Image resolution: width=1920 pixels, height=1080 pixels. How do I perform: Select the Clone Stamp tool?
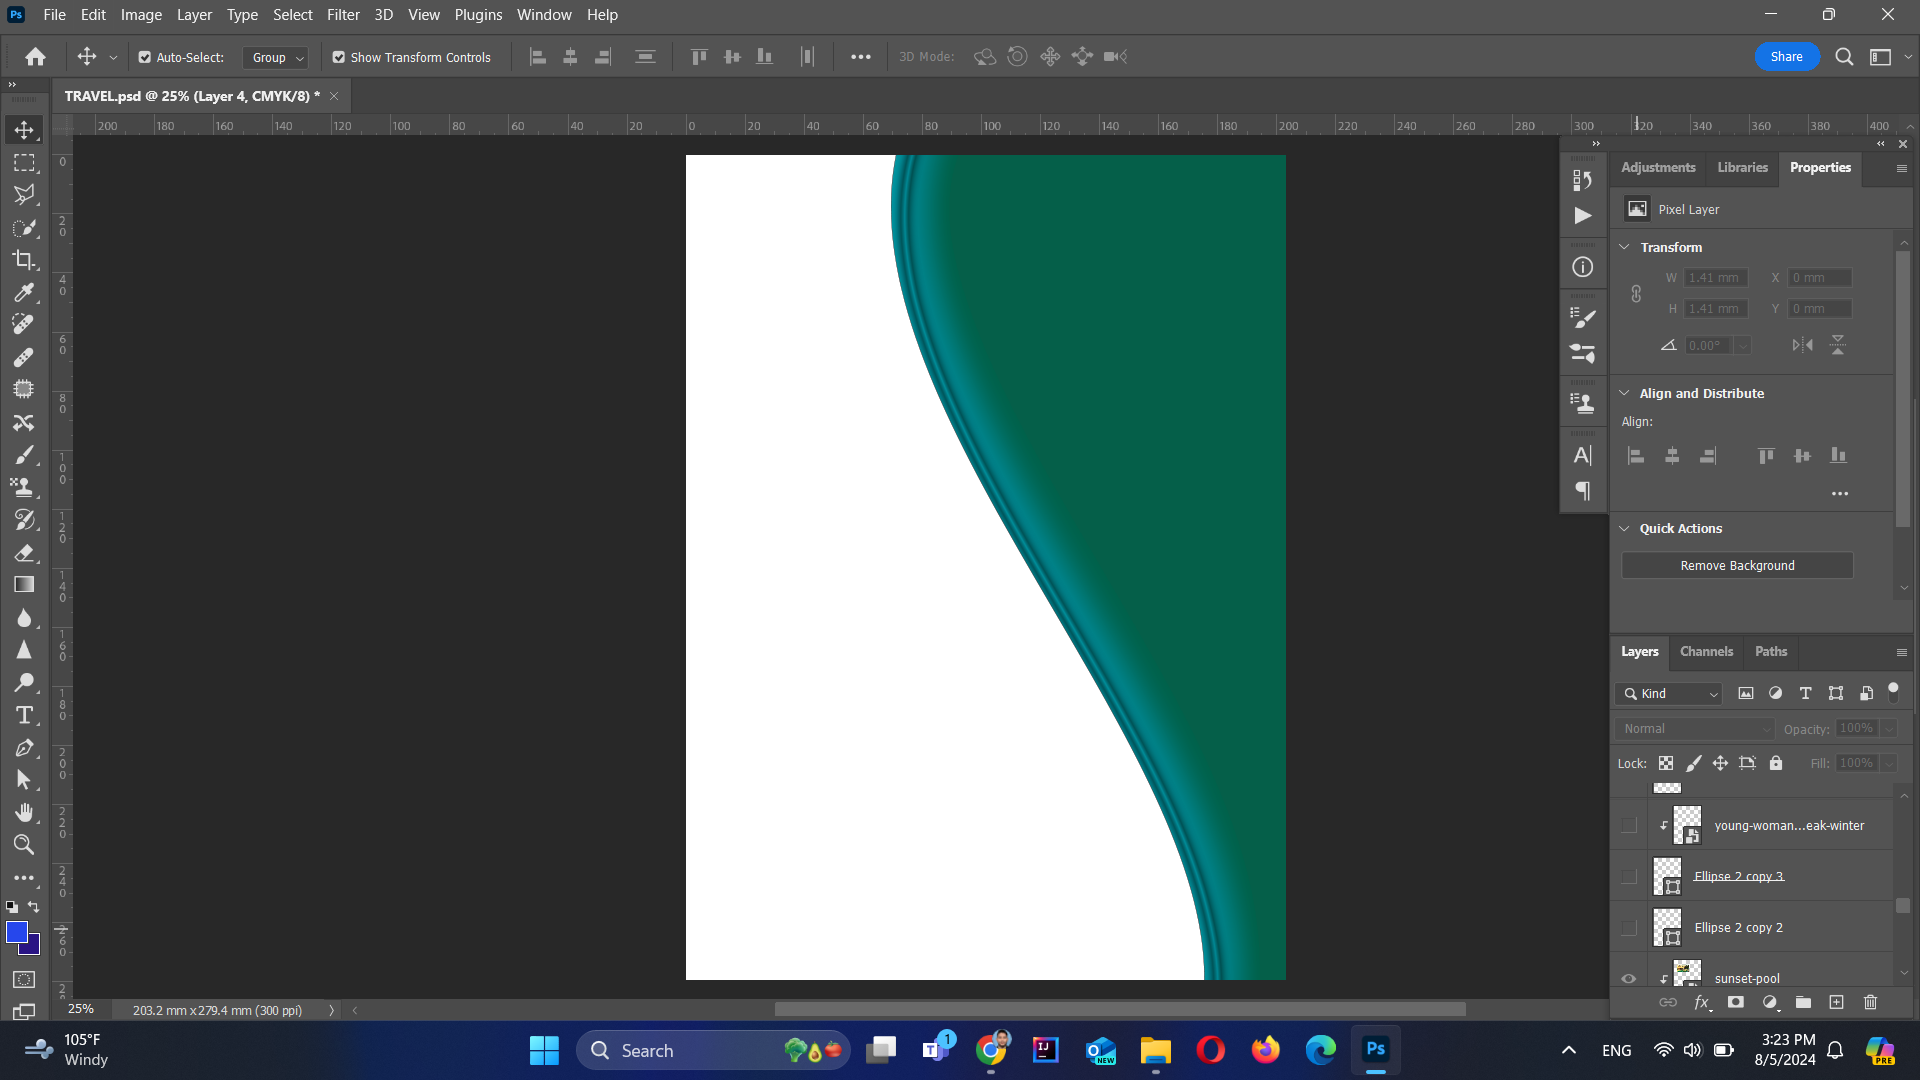24,488
